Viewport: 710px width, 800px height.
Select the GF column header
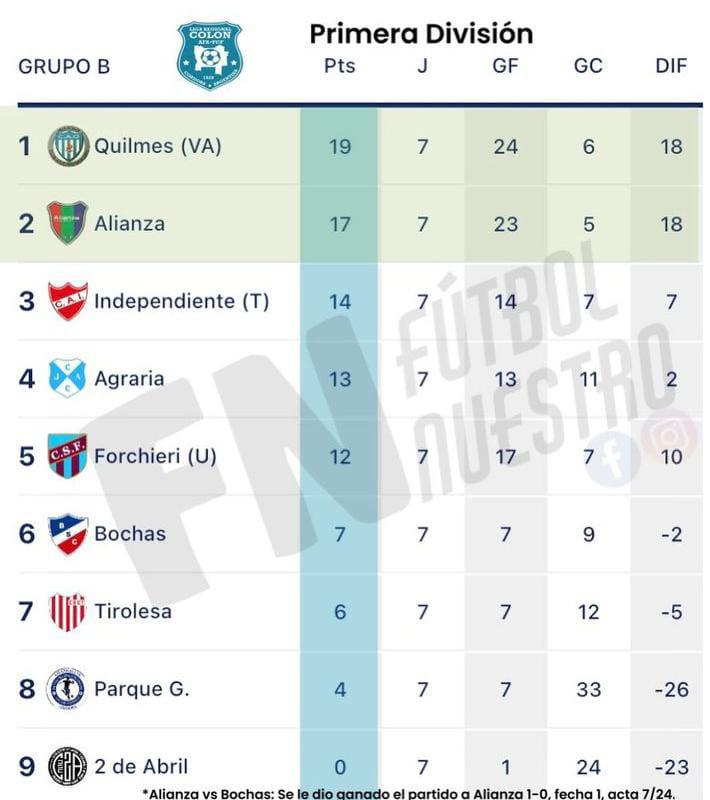click(505, 66)
